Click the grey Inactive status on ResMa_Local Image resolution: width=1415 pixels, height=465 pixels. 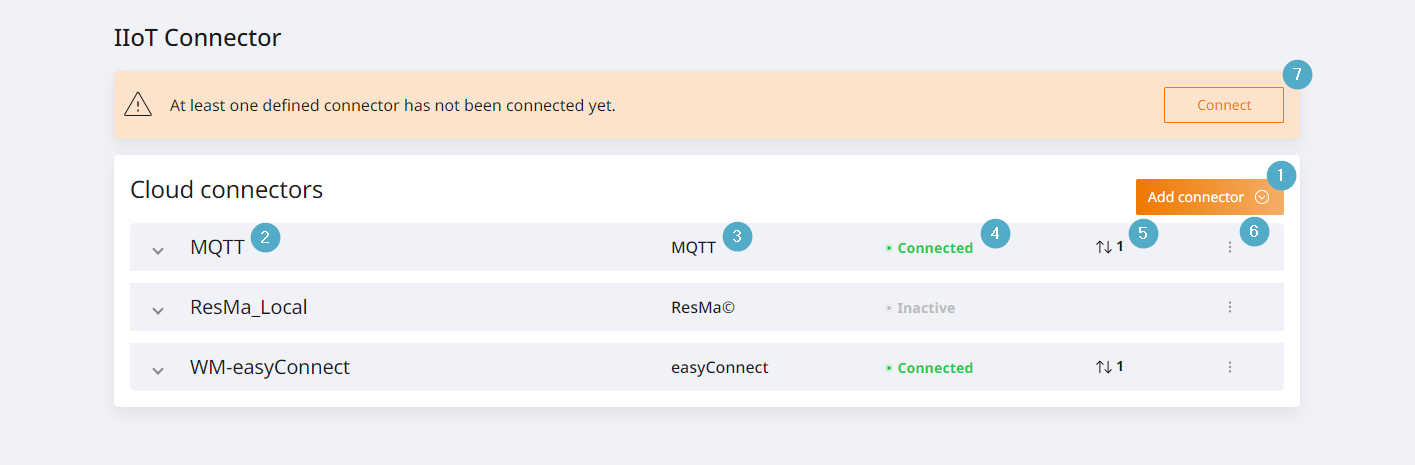[920, 308]
